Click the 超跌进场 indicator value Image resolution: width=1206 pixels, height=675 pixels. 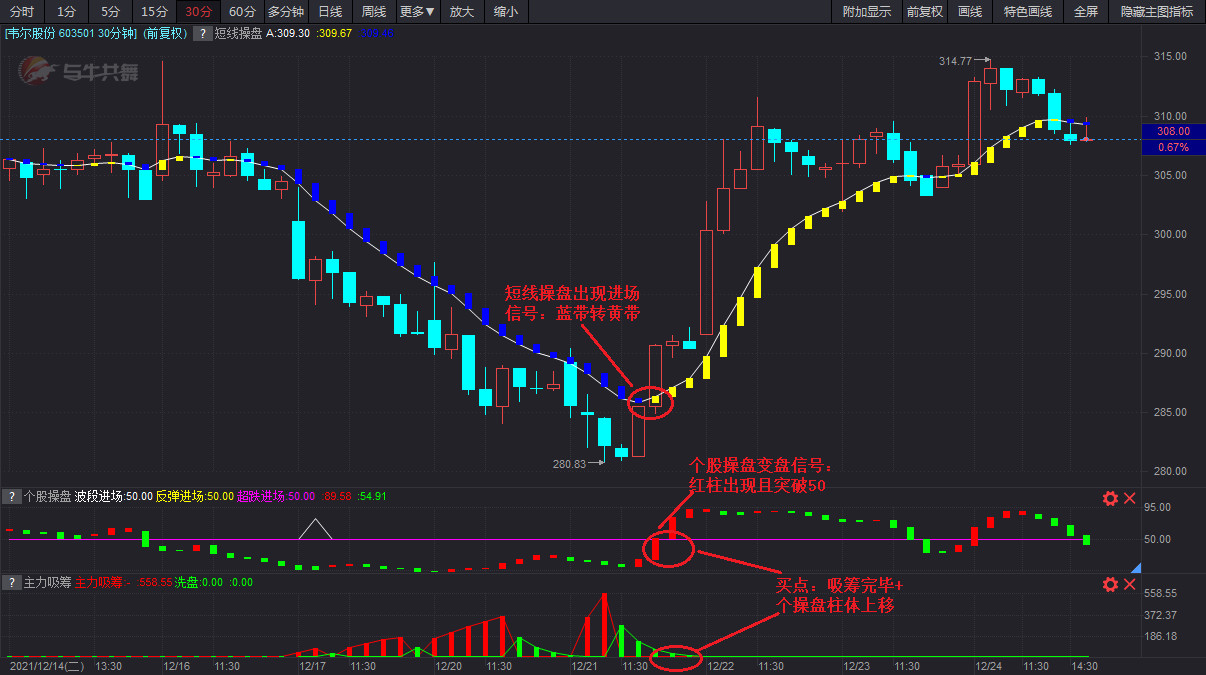(x=276, y=496)
